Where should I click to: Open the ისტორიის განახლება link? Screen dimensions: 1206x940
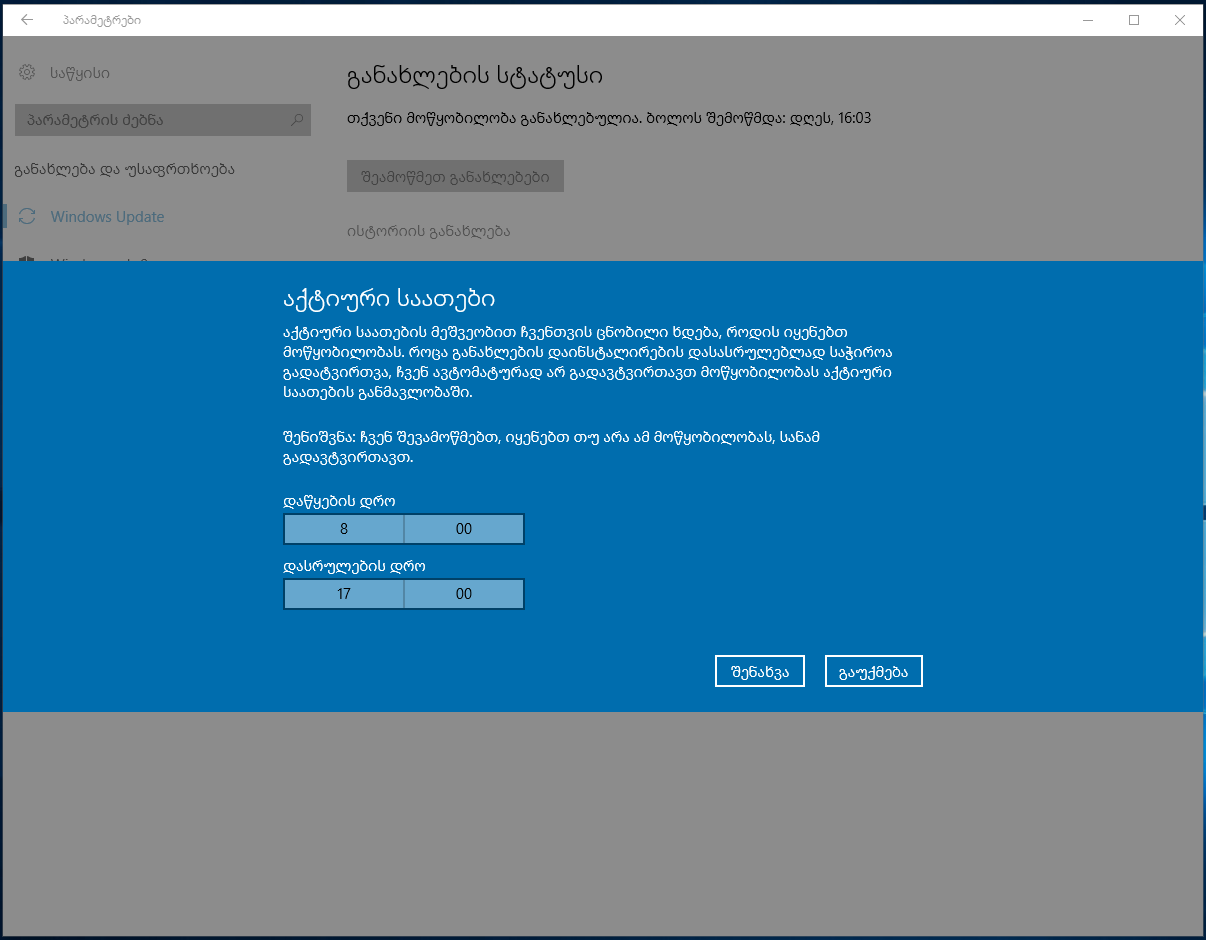click(x=428, y=231)
